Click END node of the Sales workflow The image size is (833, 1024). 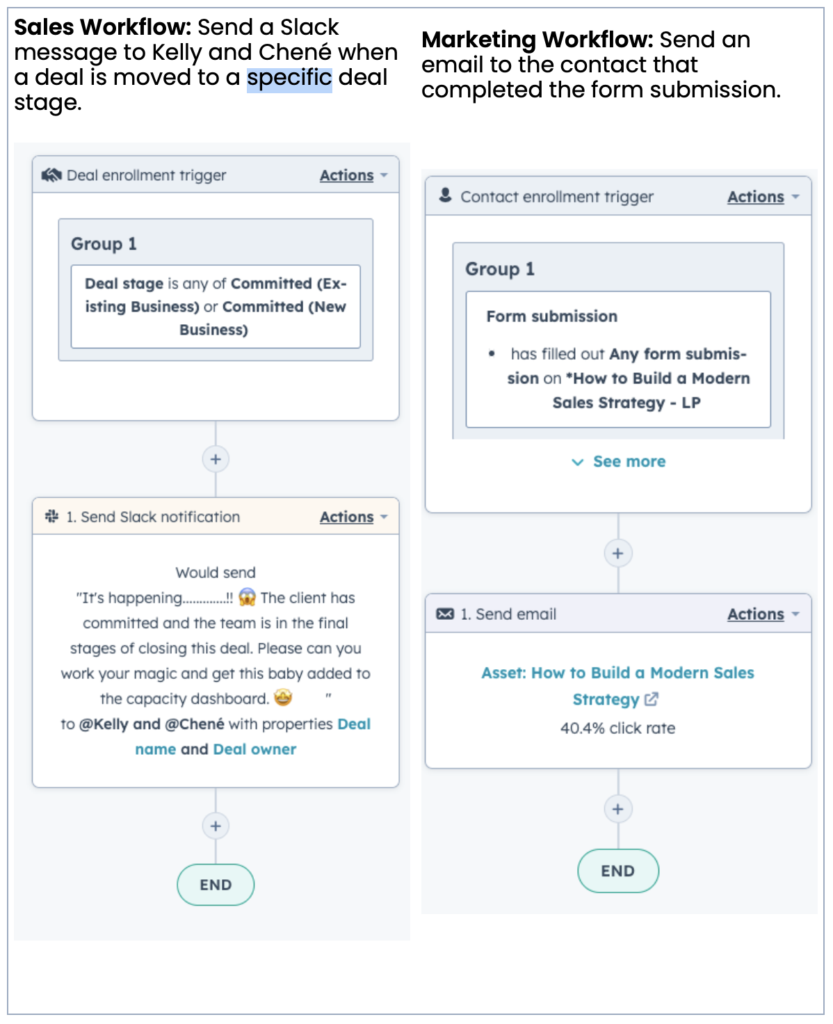pyautogui.click(x=215, y=884)
